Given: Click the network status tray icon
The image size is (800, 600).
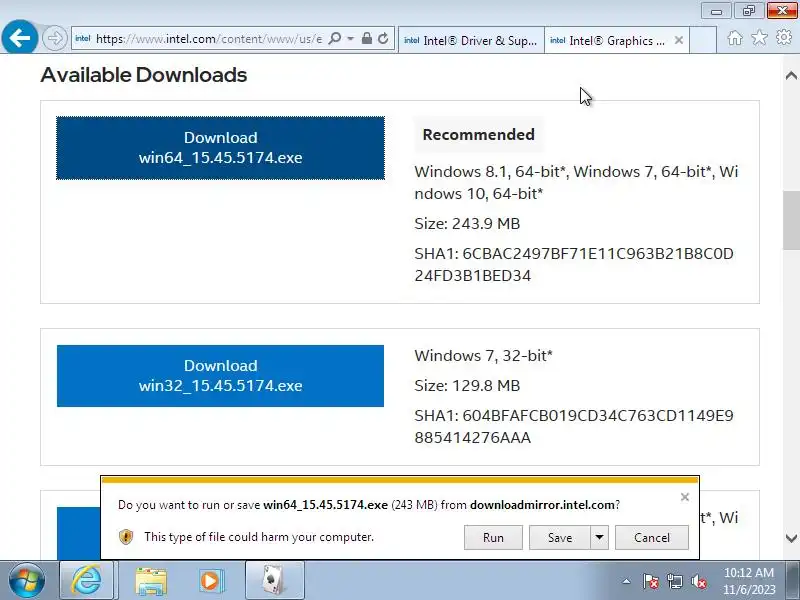Looking at the screenshot, I should pyautogui.click(x=675, y=581).
